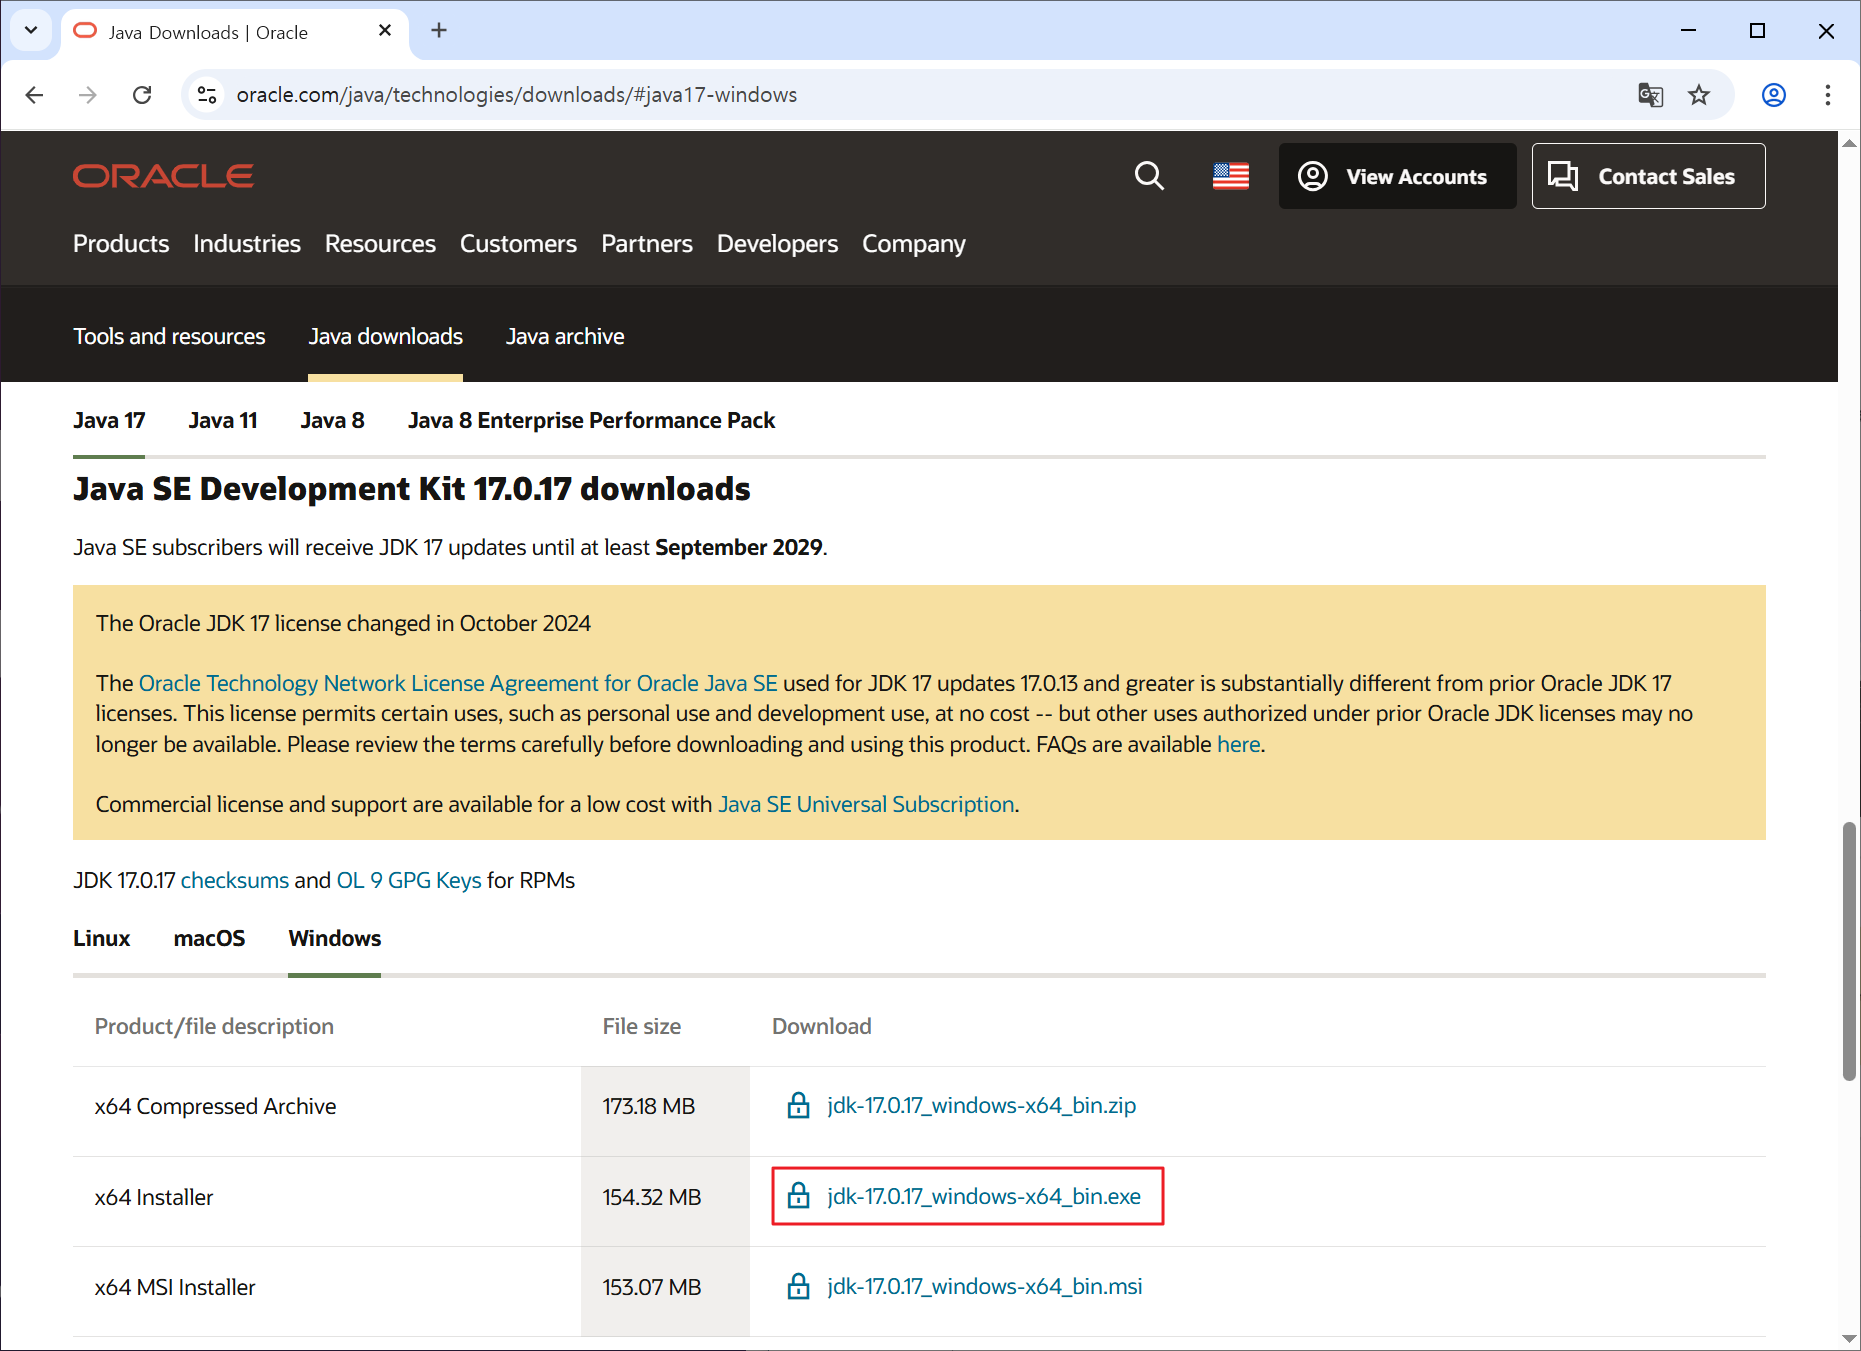The height and width of the screenshot is (1351, 1861).
Task: Click the Contact Sales button
Action: [x=1648, y=176]
